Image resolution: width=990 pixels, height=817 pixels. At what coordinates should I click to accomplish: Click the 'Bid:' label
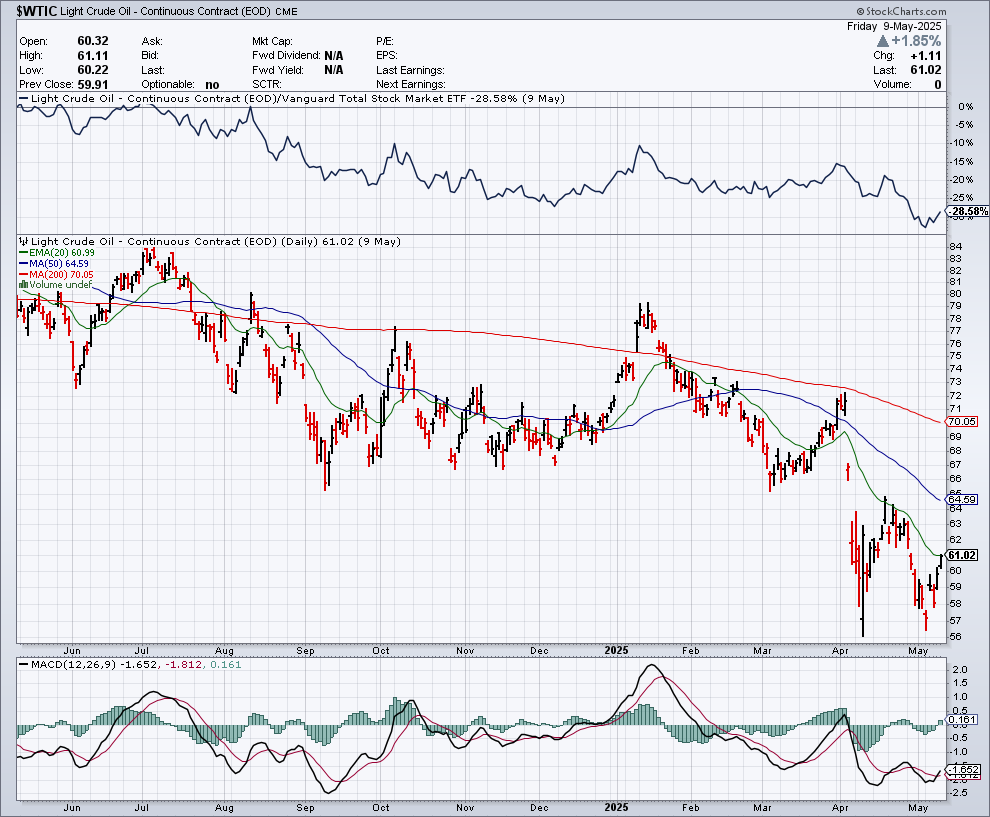click(x=150, y=56)
